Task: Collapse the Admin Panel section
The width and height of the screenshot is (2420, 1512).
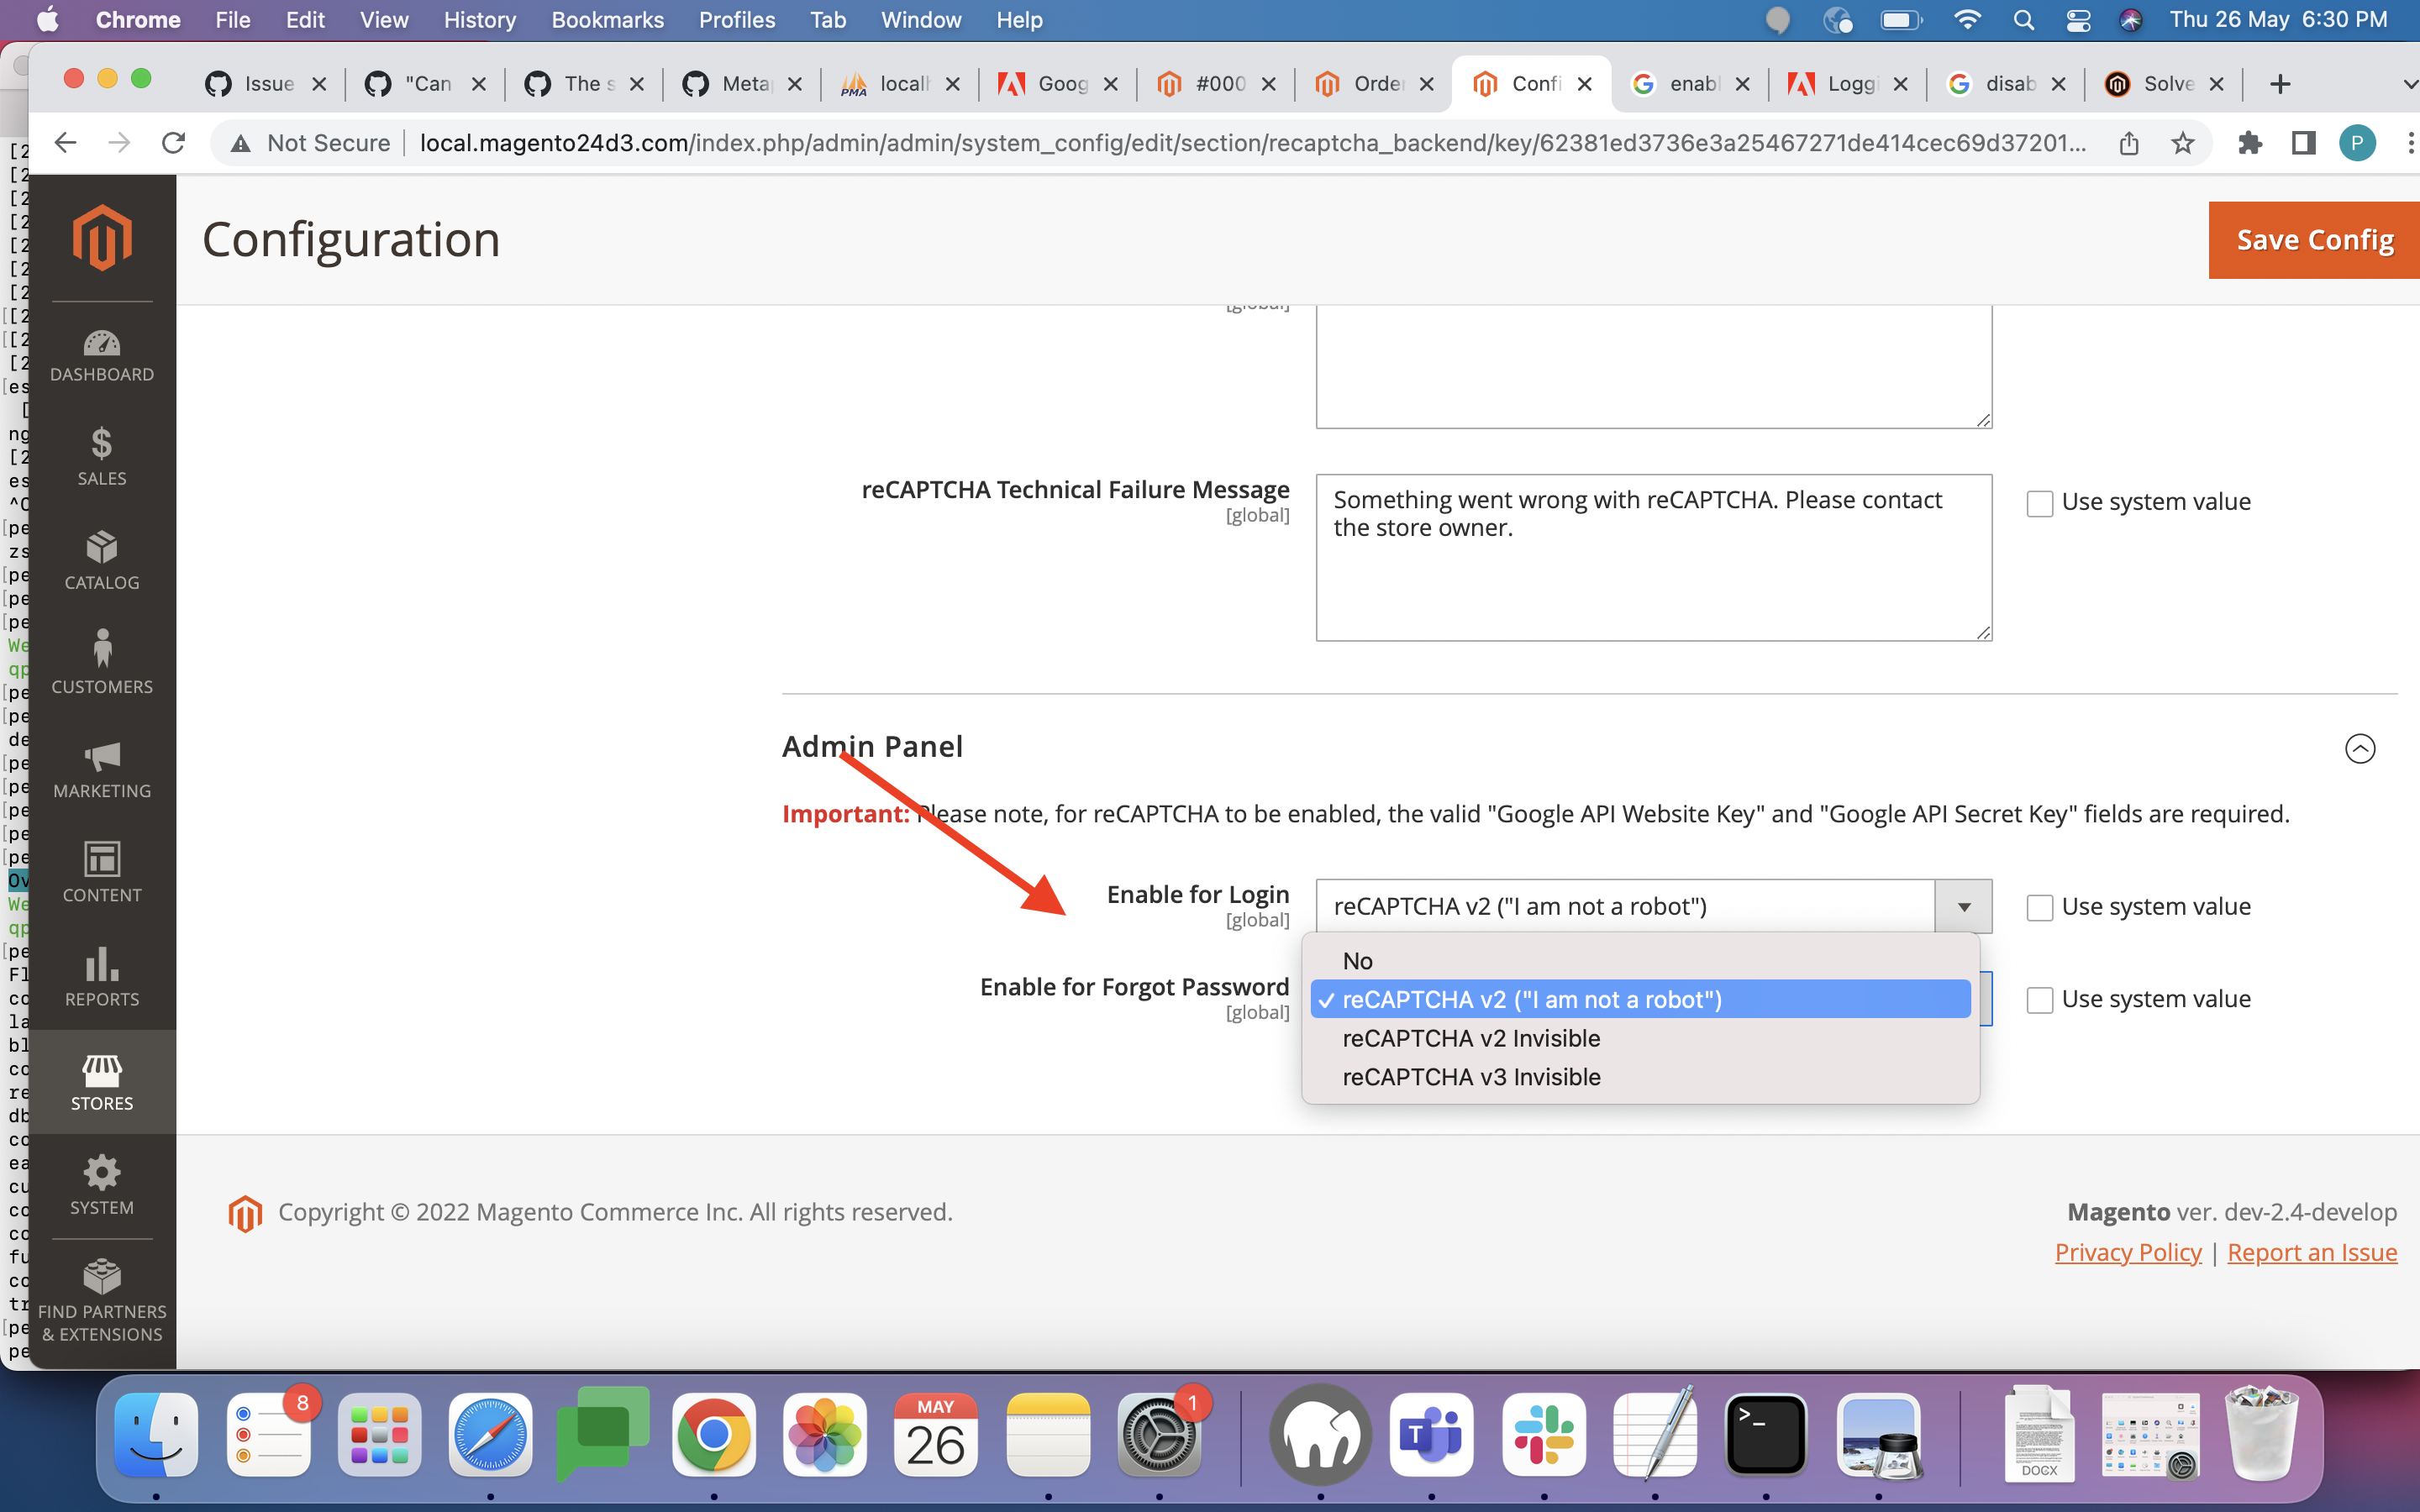Action: point(2359,748)
